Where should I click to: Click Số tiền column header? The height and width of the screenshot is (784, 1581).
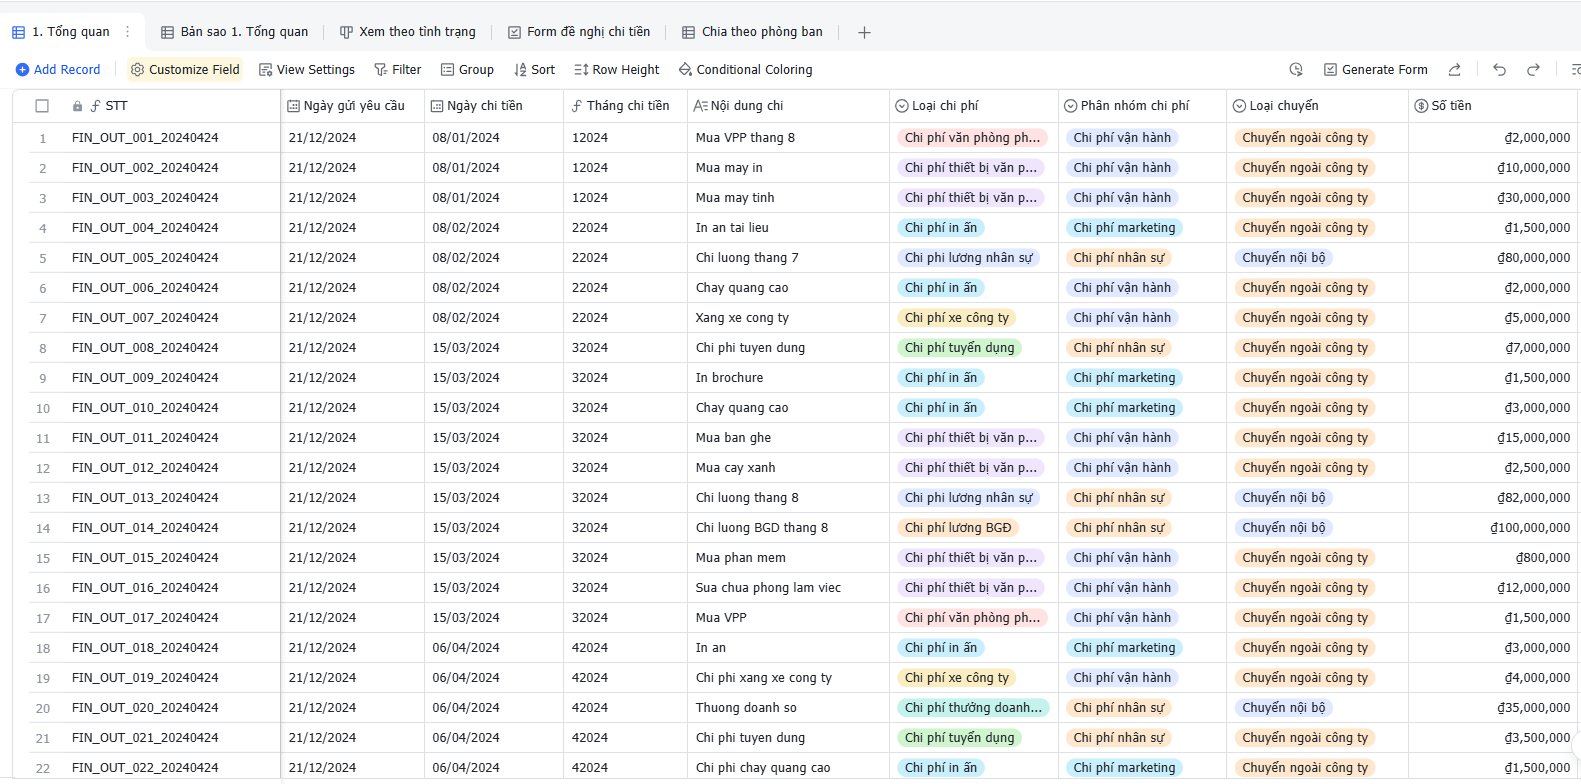1493,106
